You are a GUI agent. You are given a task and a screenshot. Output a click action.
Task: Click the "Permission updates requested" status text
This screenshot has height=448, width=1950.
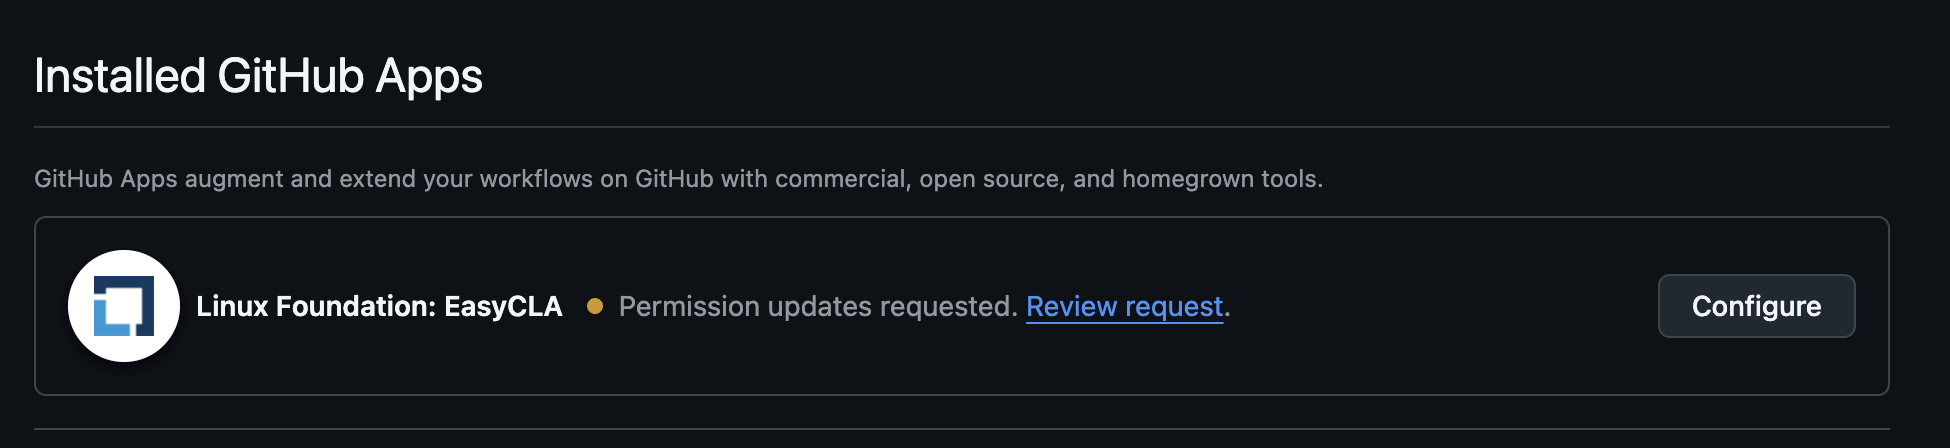coord(818,306)
